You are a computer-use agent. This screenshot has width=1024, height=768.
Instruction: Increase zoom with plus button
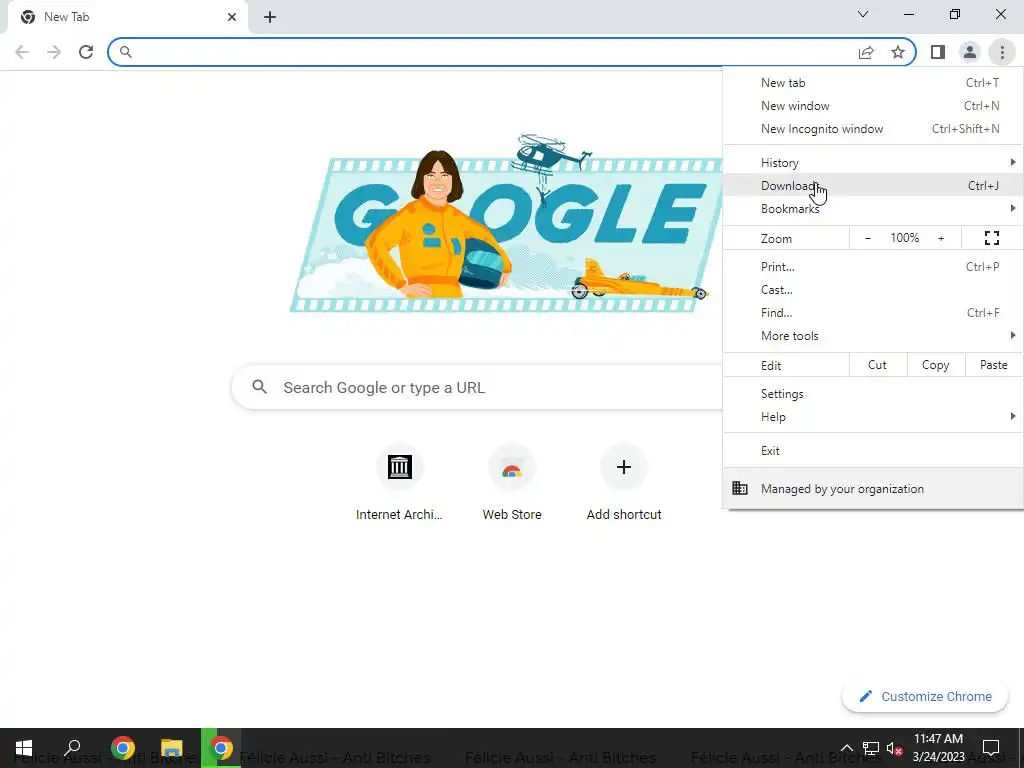coord(941,238)
